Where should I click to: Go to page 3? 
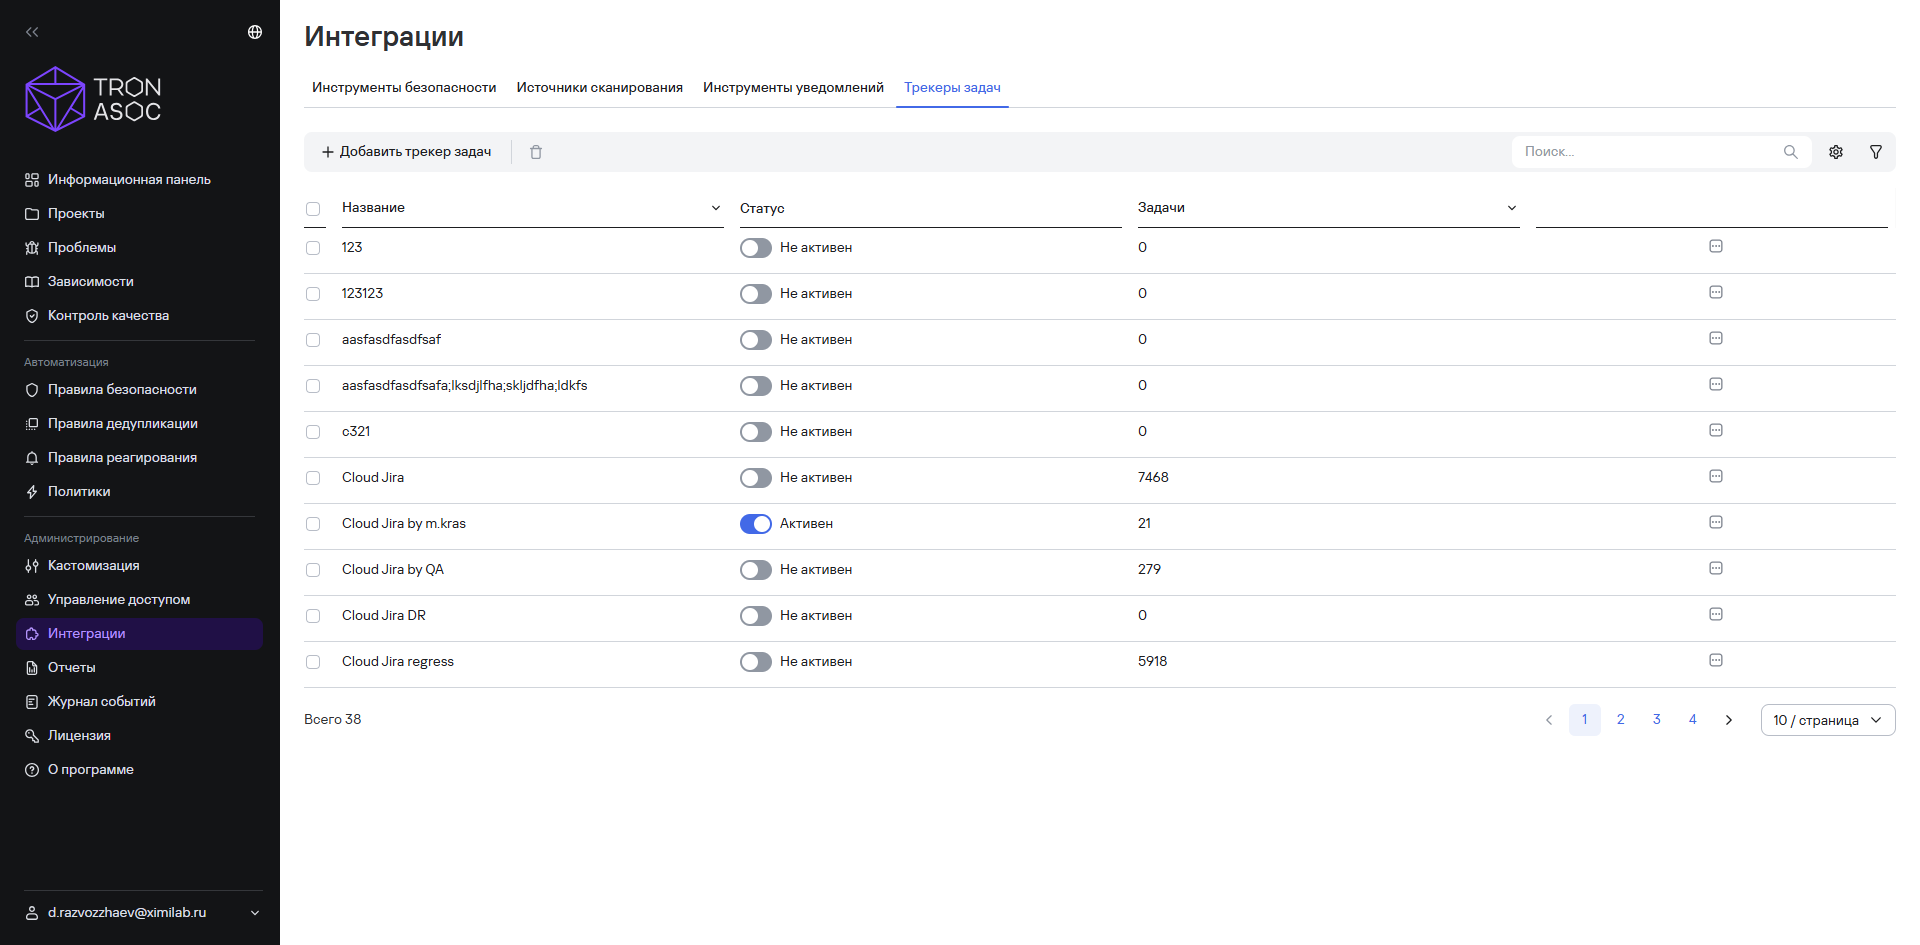point(1657,720)
